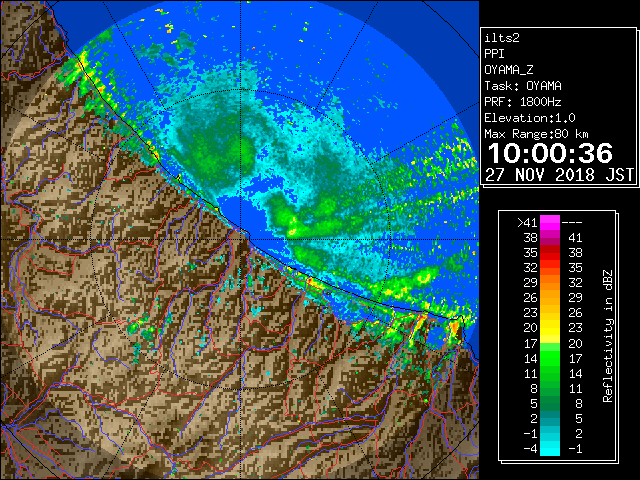The height and width of the screenshot is (480, 640).
Task: Click the 'ilts2' label in the info box
Action: [502, 38]
